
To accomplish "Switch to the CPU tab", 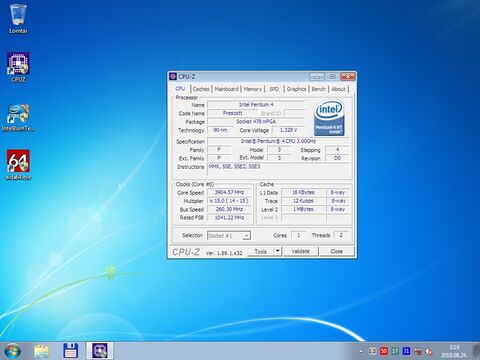I will (x=180, y=89).
